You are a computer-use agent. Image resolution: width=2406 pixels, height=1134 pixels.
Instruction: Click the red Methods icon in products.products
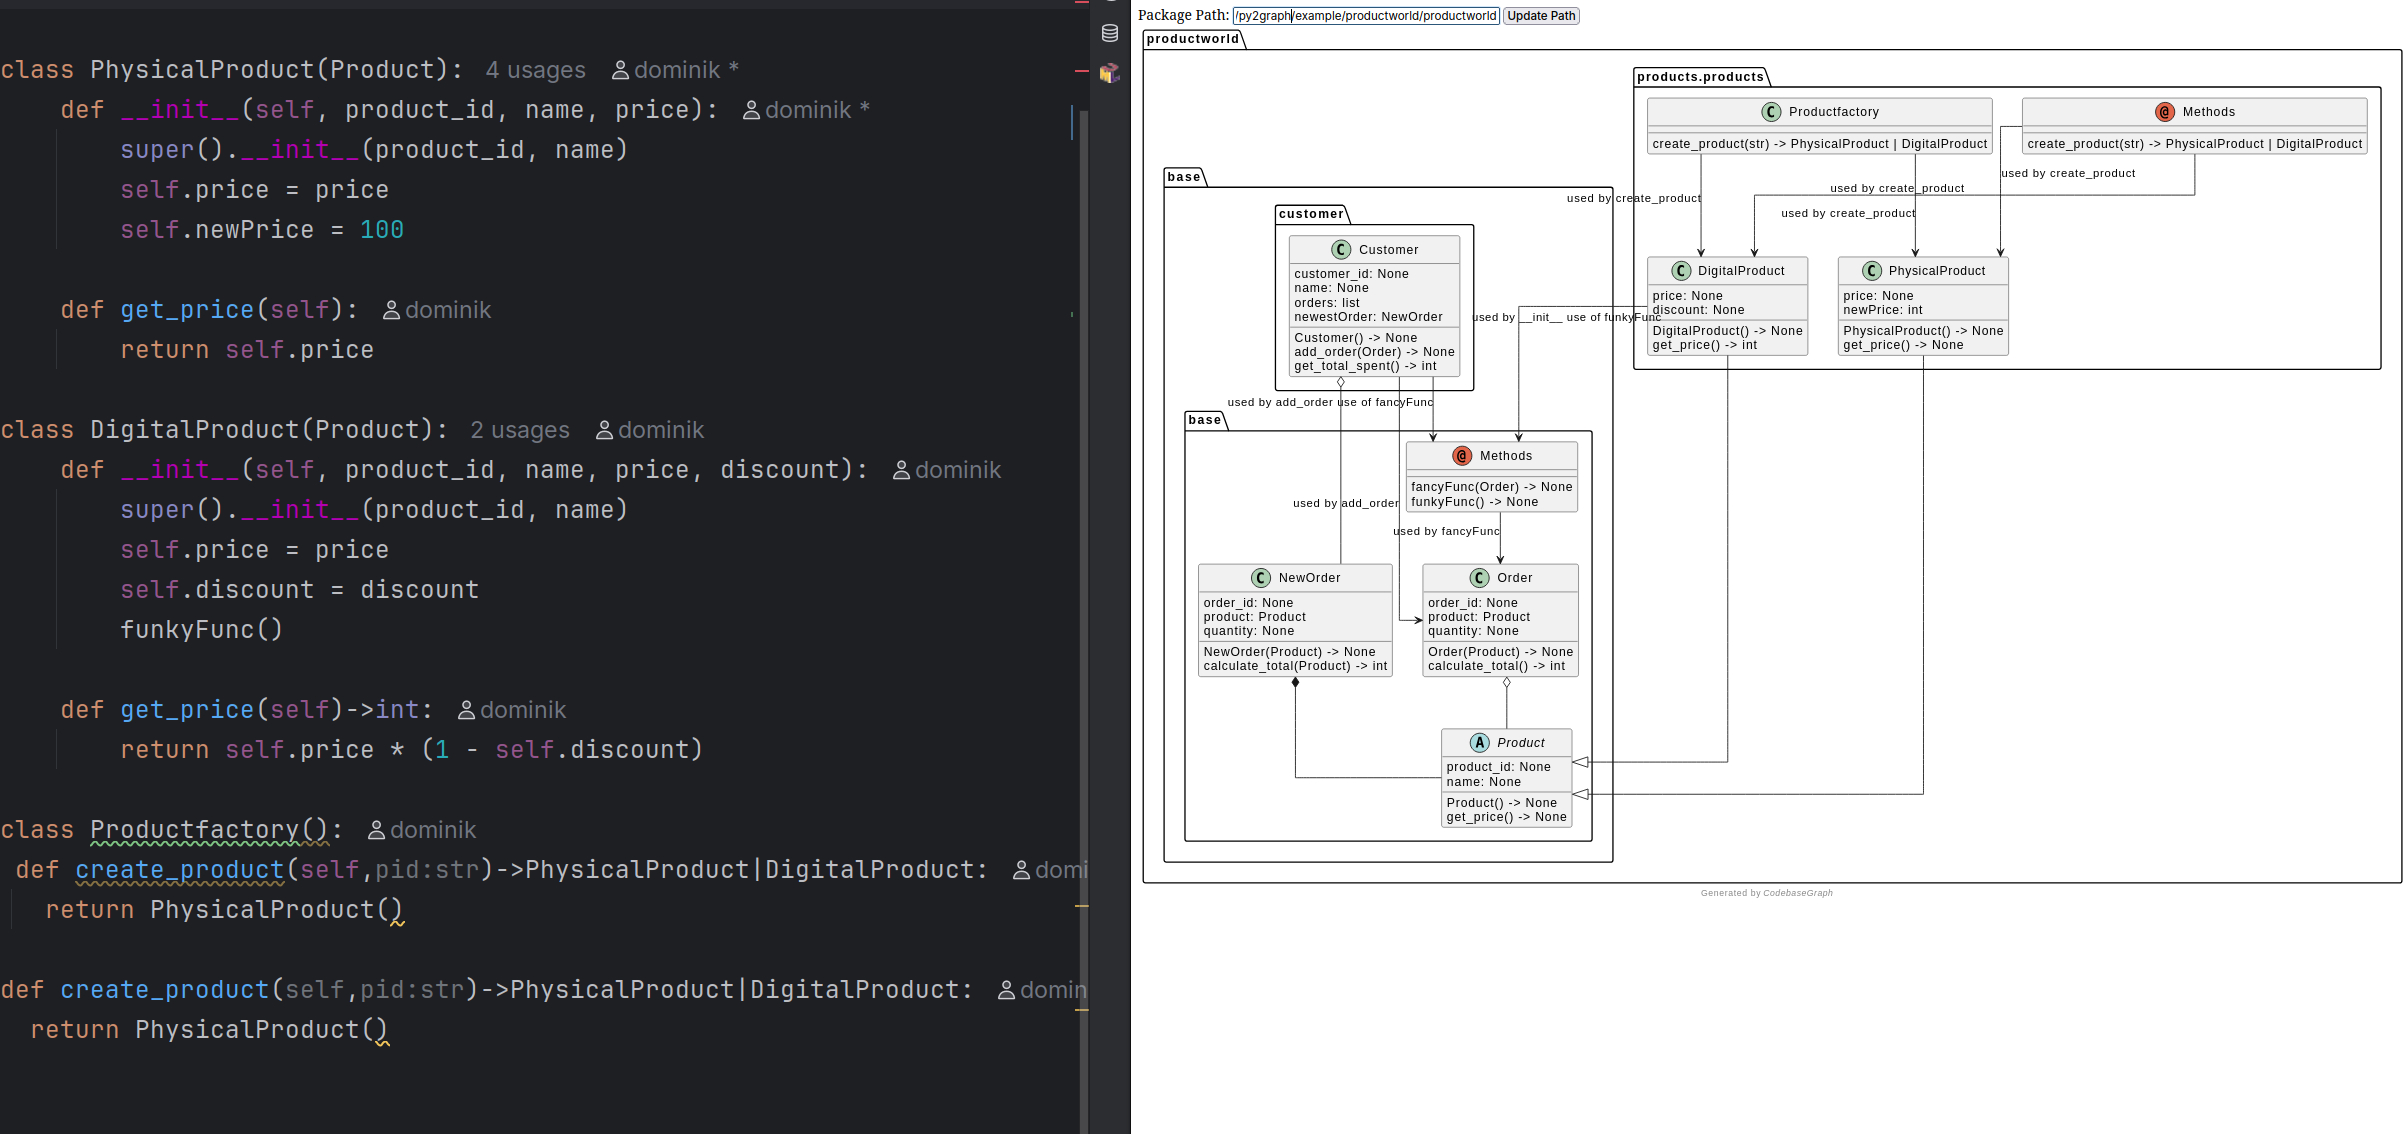pos(2165,112)
